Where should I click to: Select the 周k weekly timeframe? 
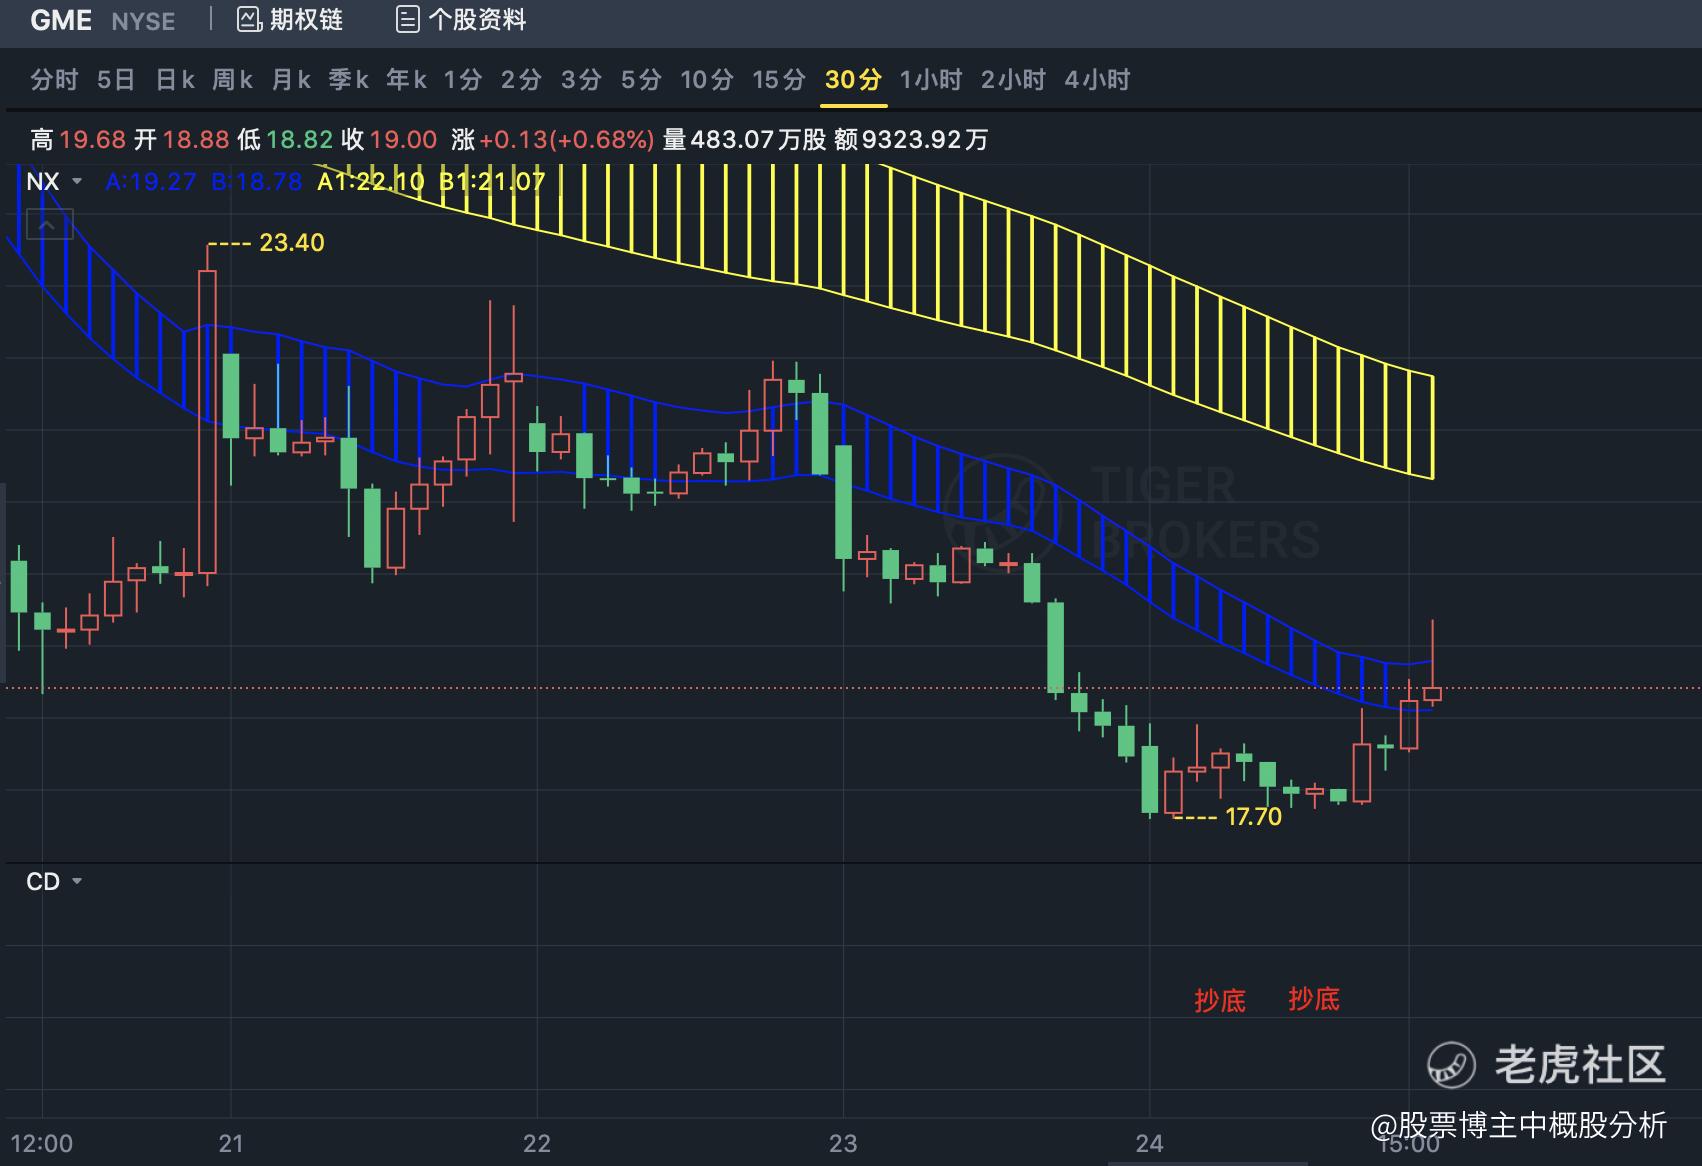[232, 80]
